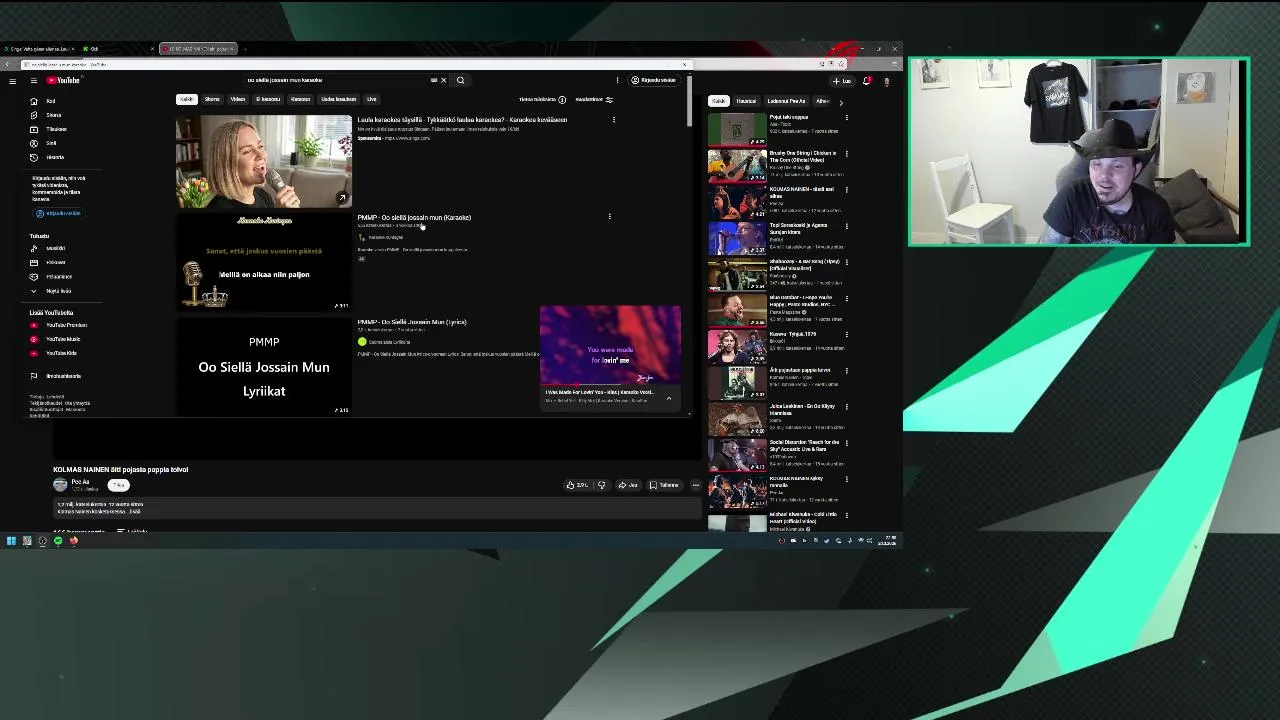Like the KOLMAS NAINEN video
Viewport: 1280px width, 720px height.
coord(577,485)
